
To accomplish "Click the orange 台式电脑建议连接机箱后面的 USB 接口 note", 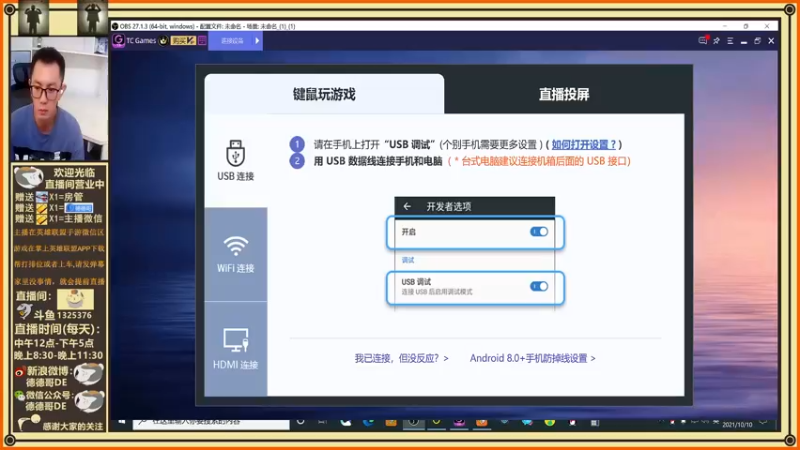I will 540,161.
